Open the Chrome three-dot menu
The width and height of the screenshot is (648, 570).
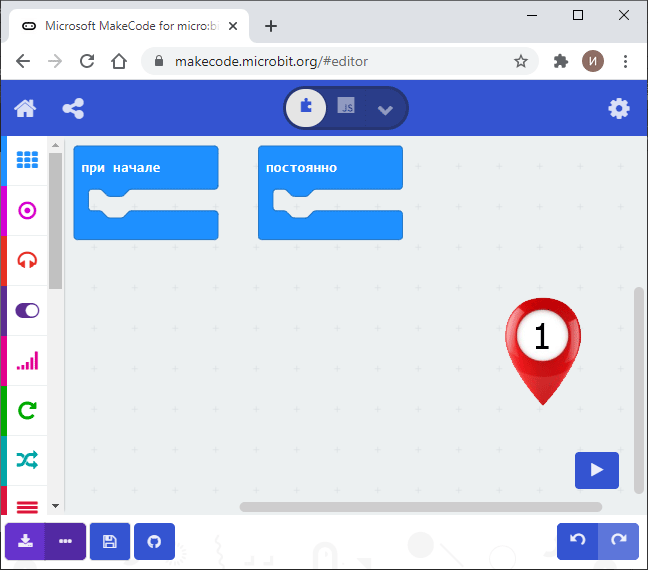point(625,61)
